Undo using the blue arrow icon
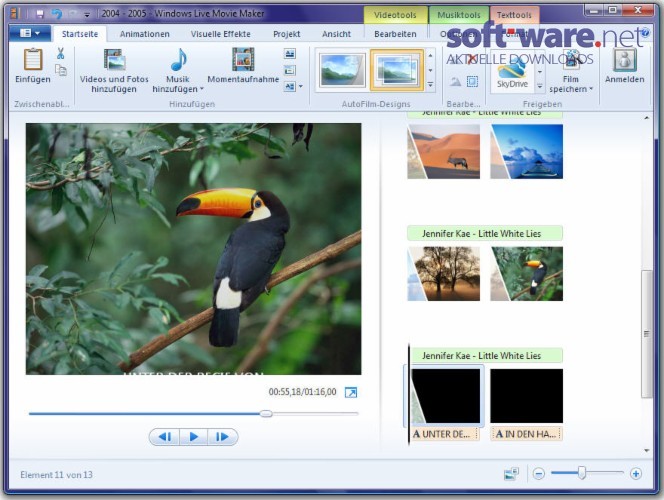This screenshot has width=664, height=500. point(56,14)
